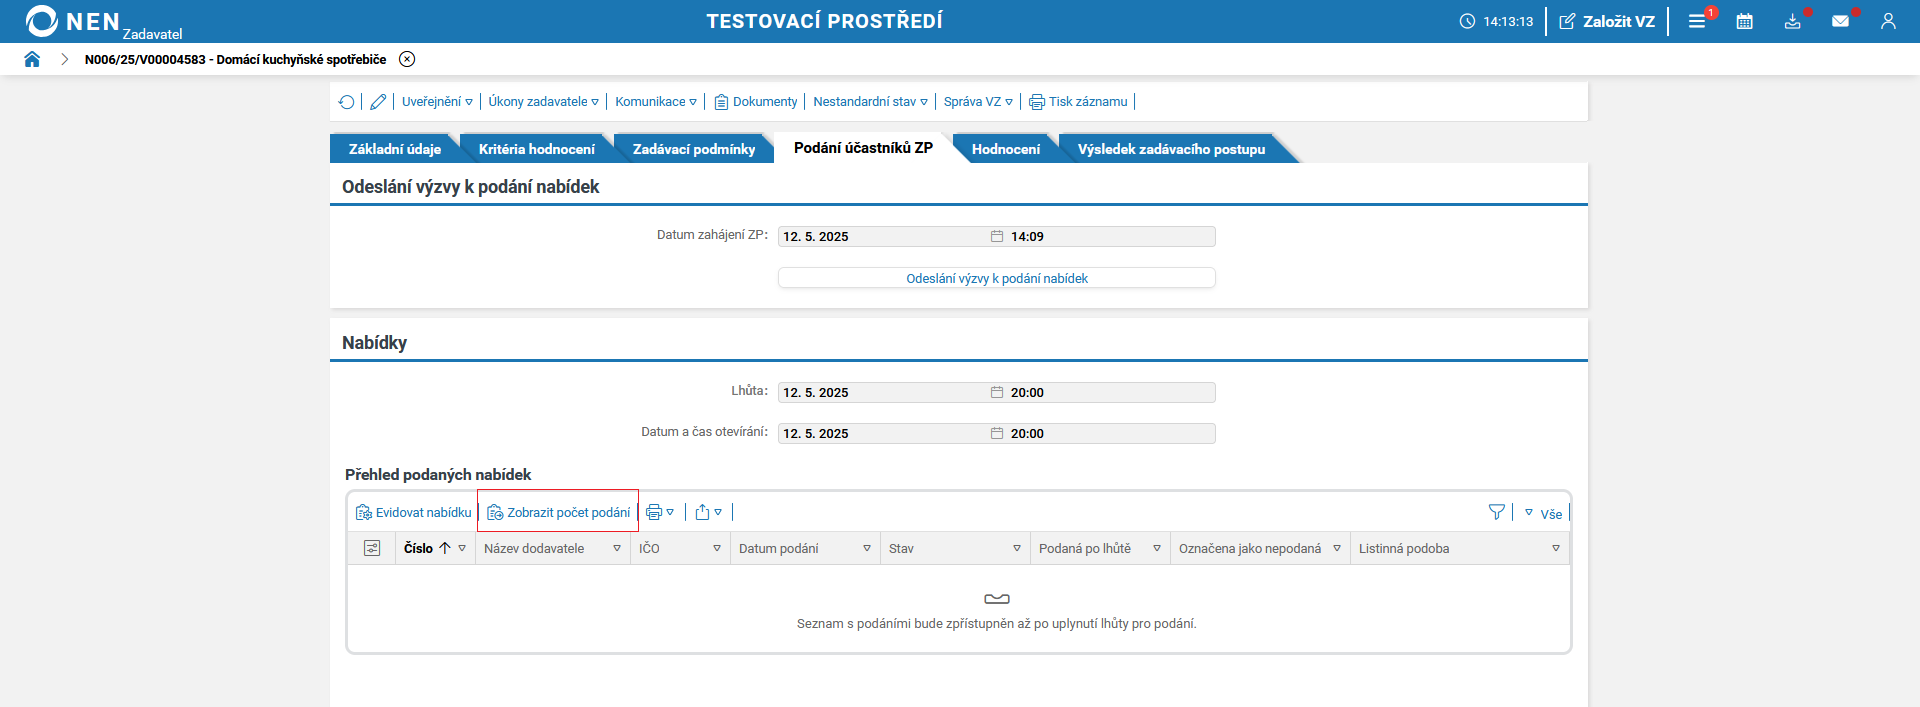1920x707 pixels.
Task: Open the table print icon dropdown
Action: pyautogui.click(x=660, y=512)
